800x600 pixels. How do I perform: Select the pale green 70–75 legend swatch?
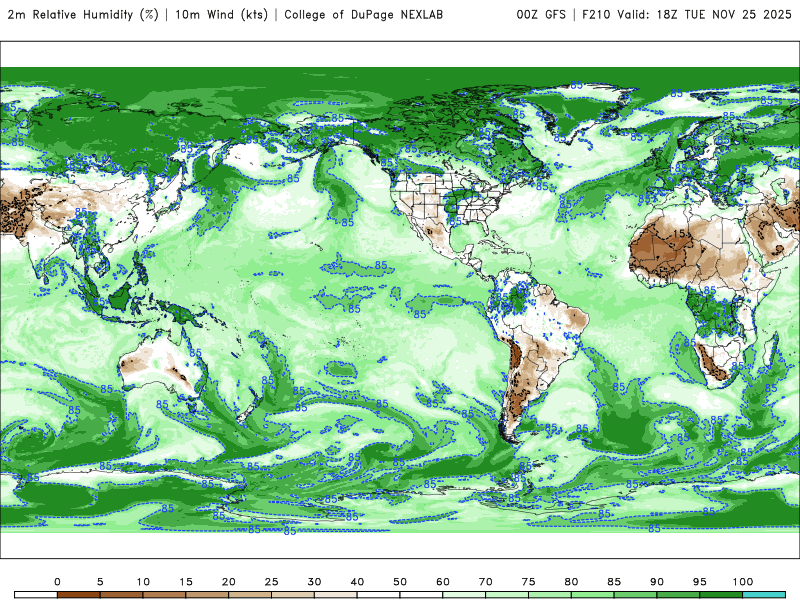point(507,595)
